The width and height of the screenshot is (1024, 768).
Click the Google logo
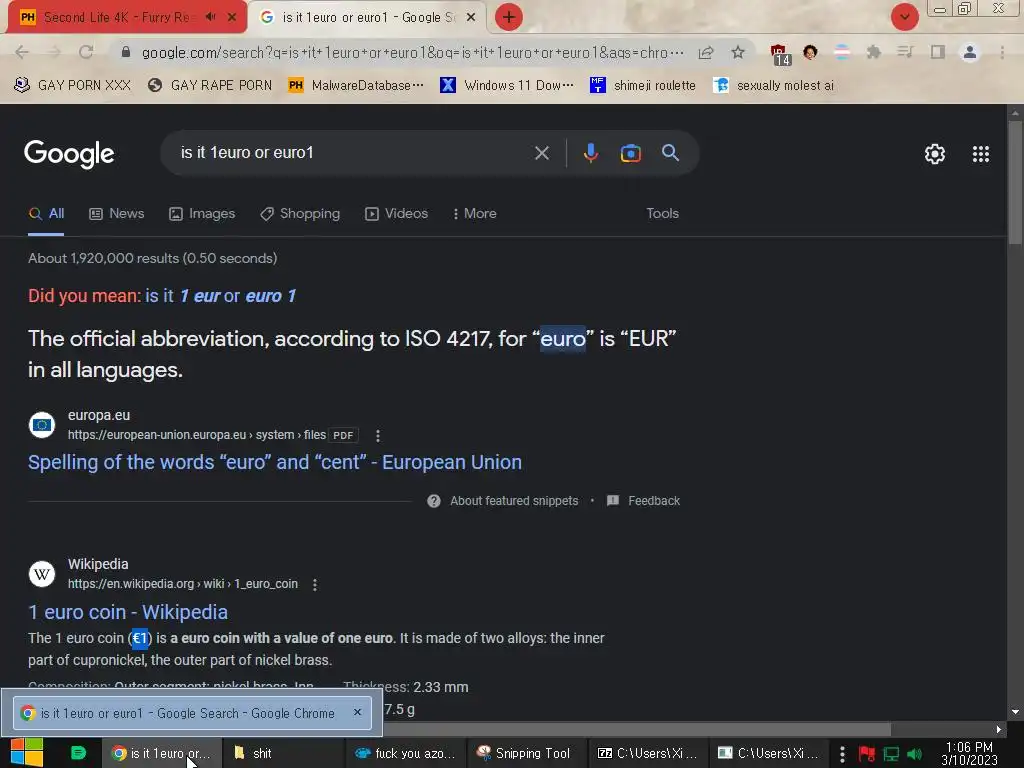tap(69, 154)
